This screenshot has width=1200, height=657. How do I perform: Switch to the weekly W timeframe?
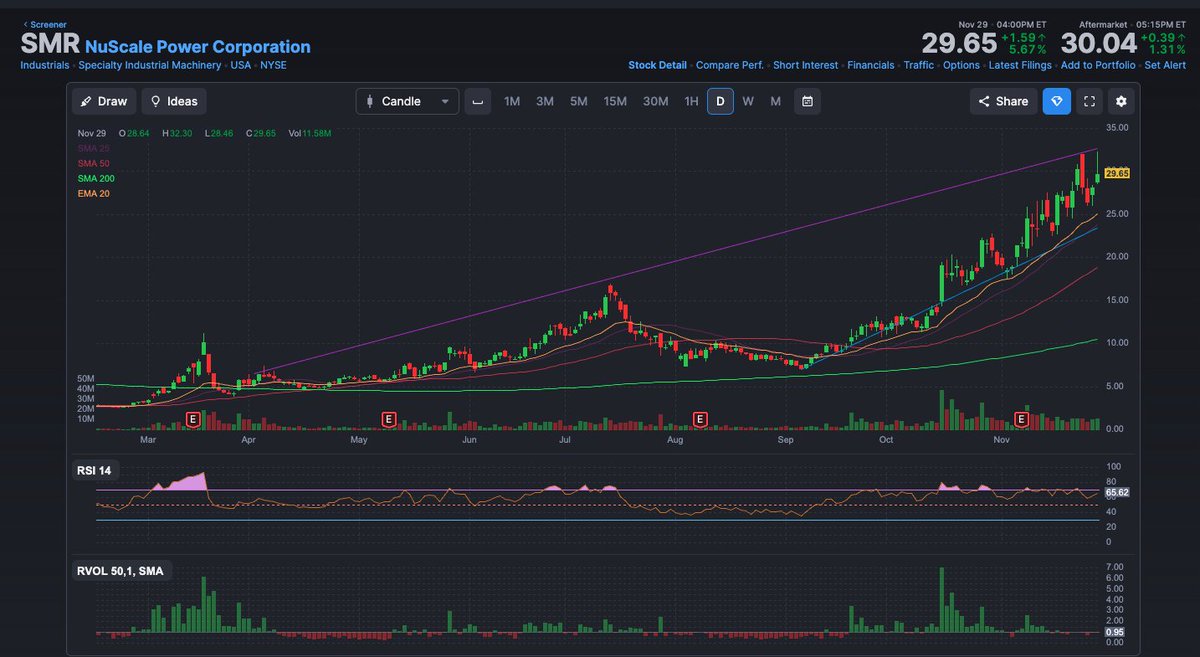click(x=748, y=101)
